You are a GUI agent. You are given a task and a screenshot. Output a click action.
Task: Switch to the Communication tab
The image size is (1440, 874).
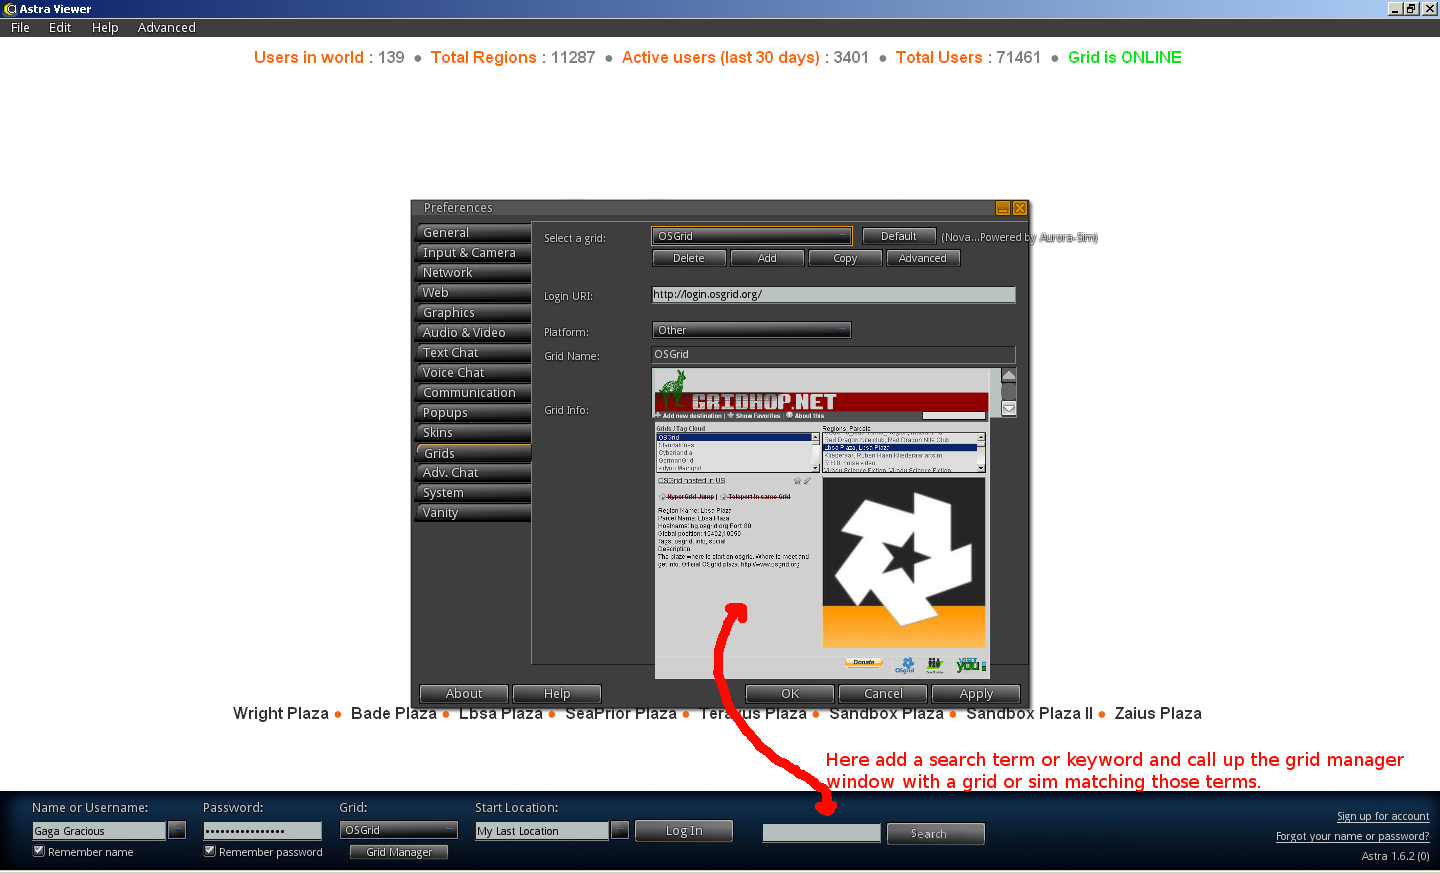click(x=473, y=393)
